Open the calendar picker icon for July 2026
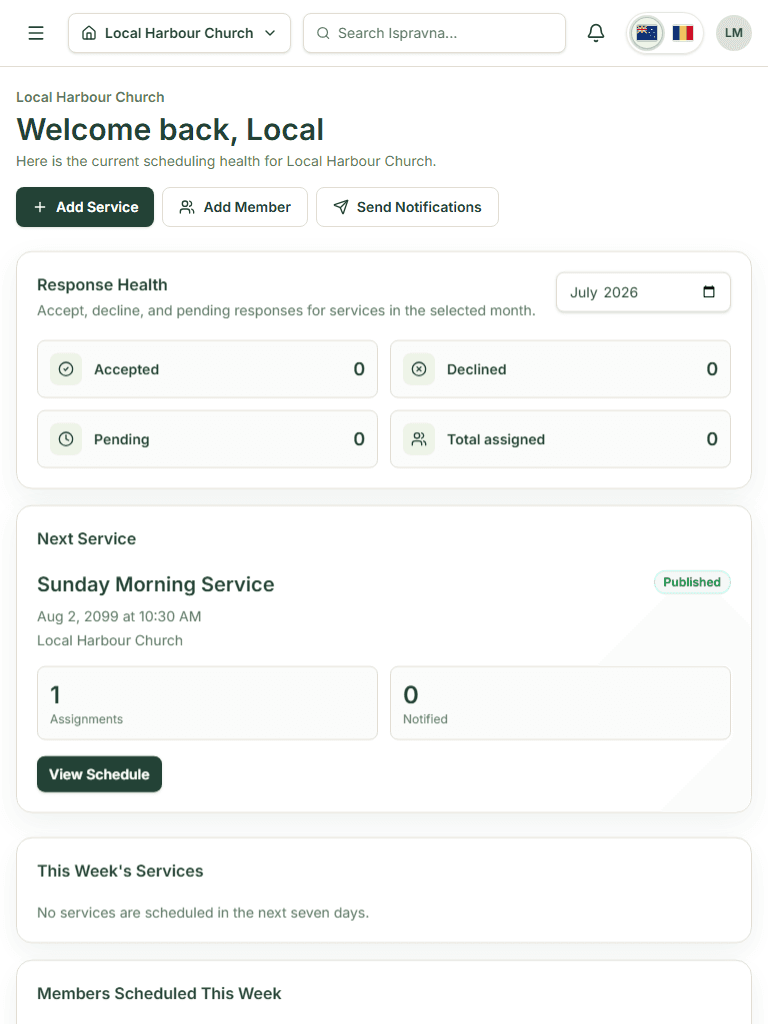Viewport: 768px width, 1024px height. [x=709, y=292]
